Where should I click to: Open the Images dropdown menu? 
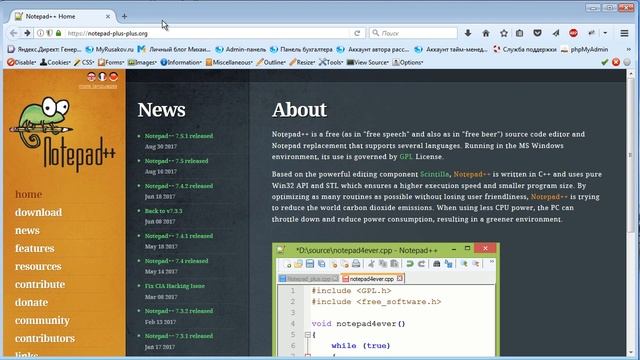point(142,62)
